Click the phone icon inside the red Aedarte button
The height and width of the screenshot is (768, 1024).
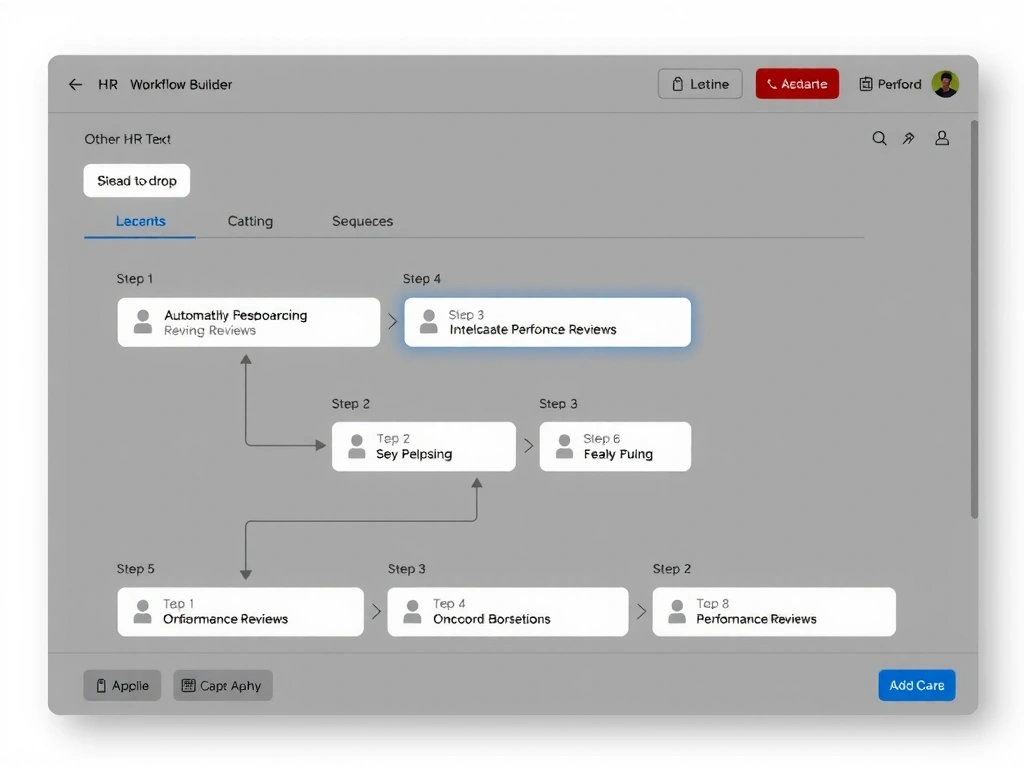[772, 84]
